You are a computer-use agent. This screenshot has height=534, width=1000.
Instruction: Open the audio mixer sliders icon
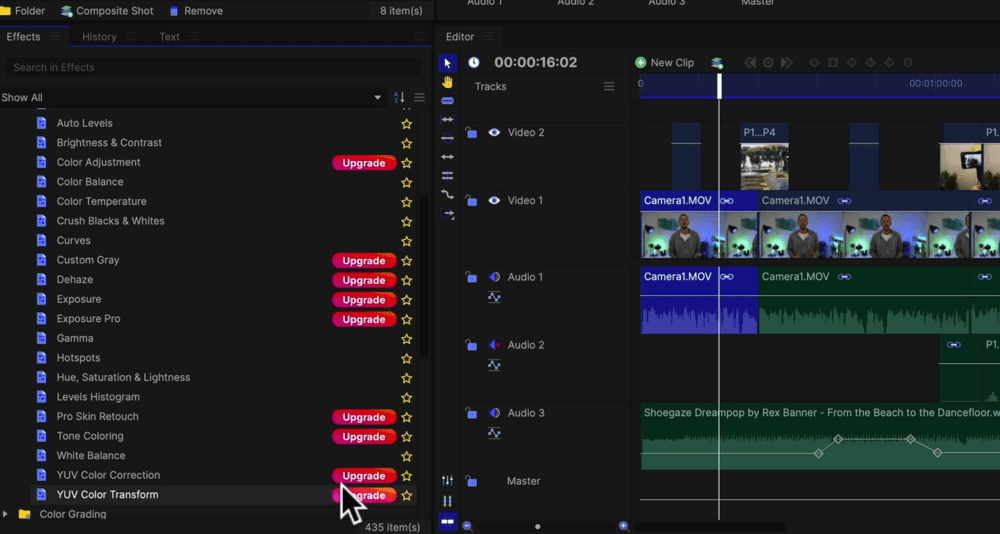tap(447, 481)
